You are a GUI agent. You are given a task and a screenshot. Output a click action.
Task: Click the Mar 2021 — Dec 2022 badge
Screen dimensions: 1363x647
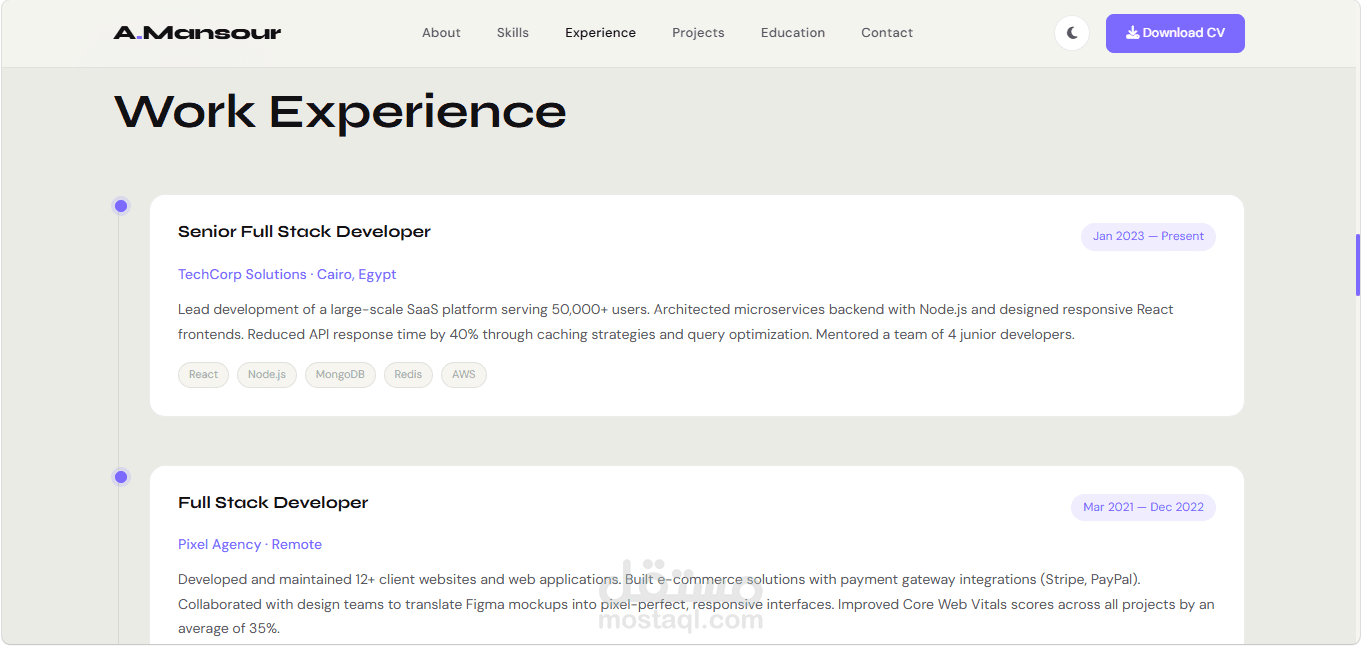coord(1143,507)
